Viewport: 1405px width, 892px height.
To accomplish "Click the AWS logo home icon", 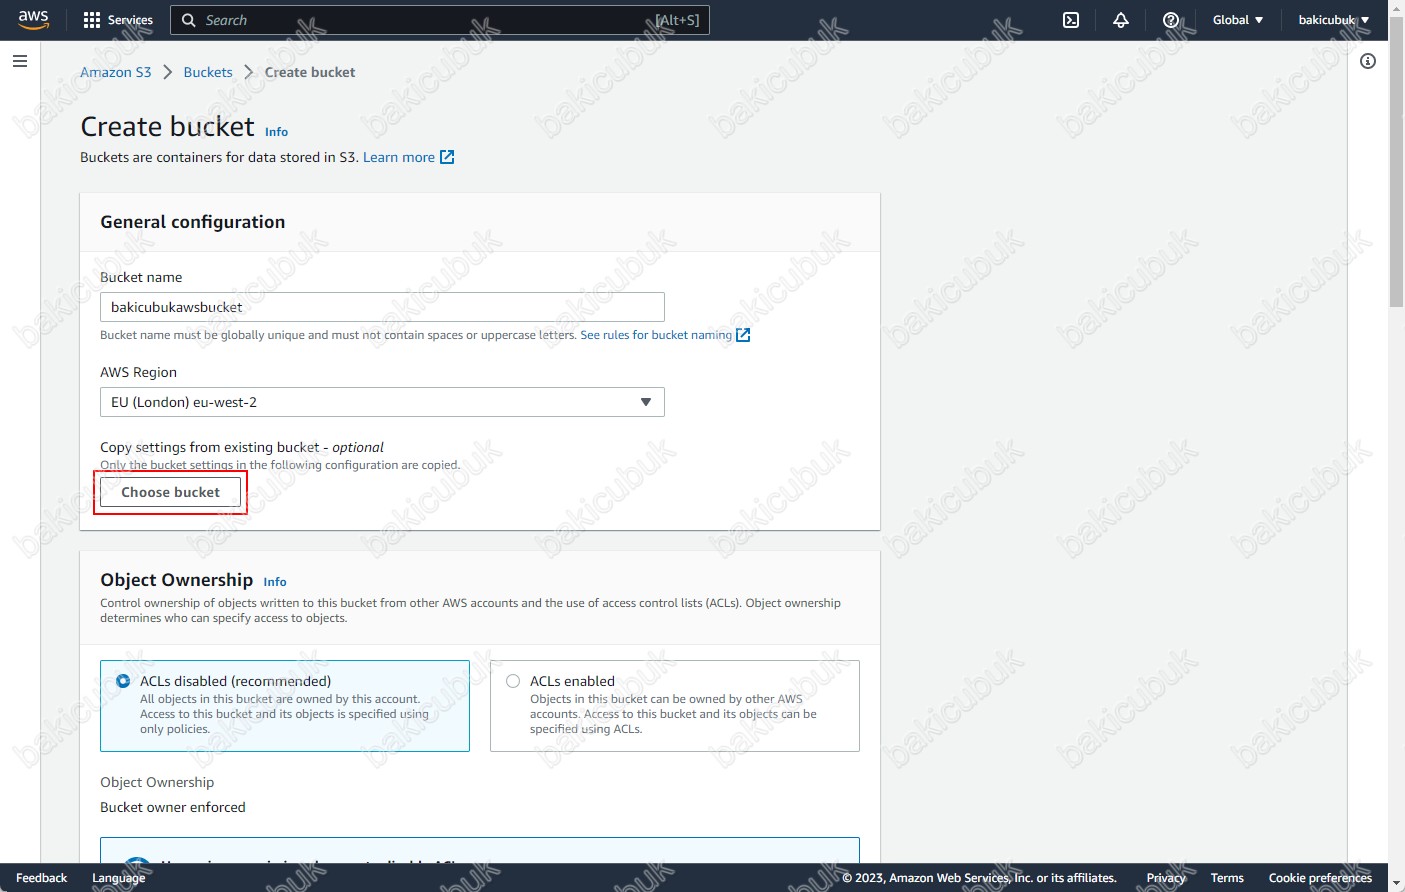I will coord(33,20).
